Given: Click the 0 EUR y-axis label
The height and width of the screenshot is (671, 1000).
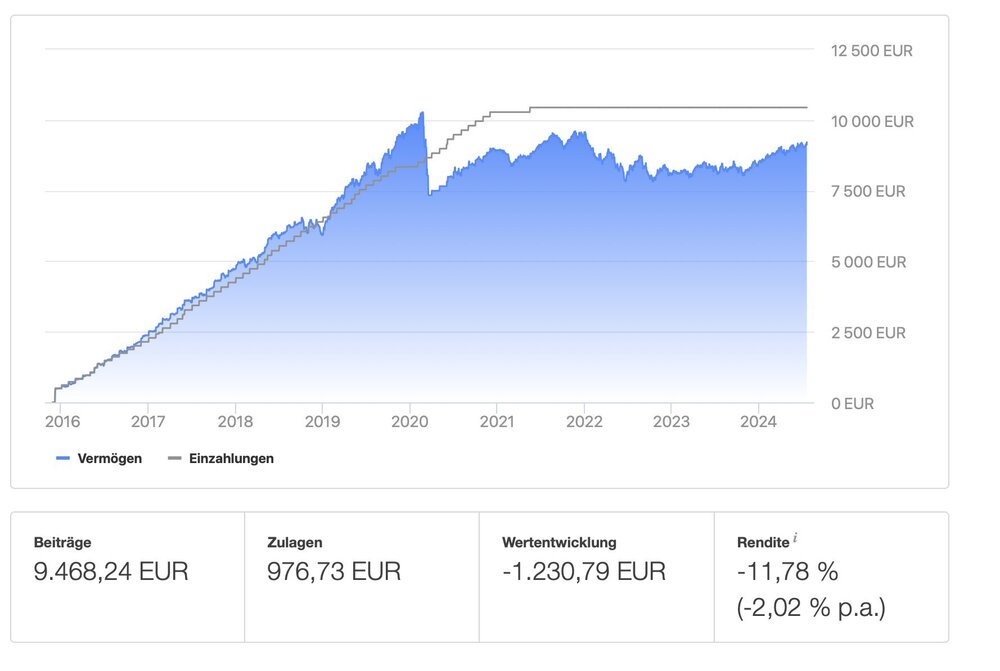Looking at the screenshot, I should coord(852,403).
